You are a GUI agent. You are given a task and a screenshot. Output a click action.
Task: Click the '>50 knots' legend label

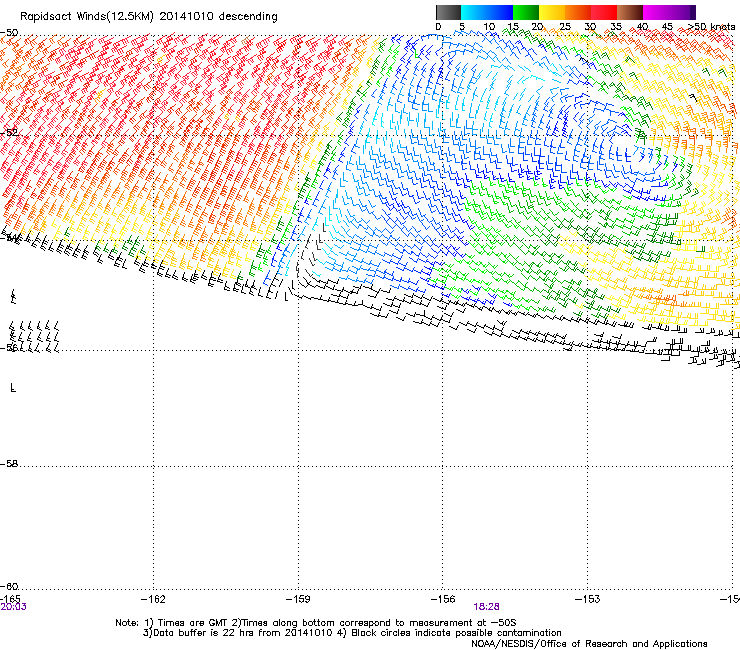point(711,27)
